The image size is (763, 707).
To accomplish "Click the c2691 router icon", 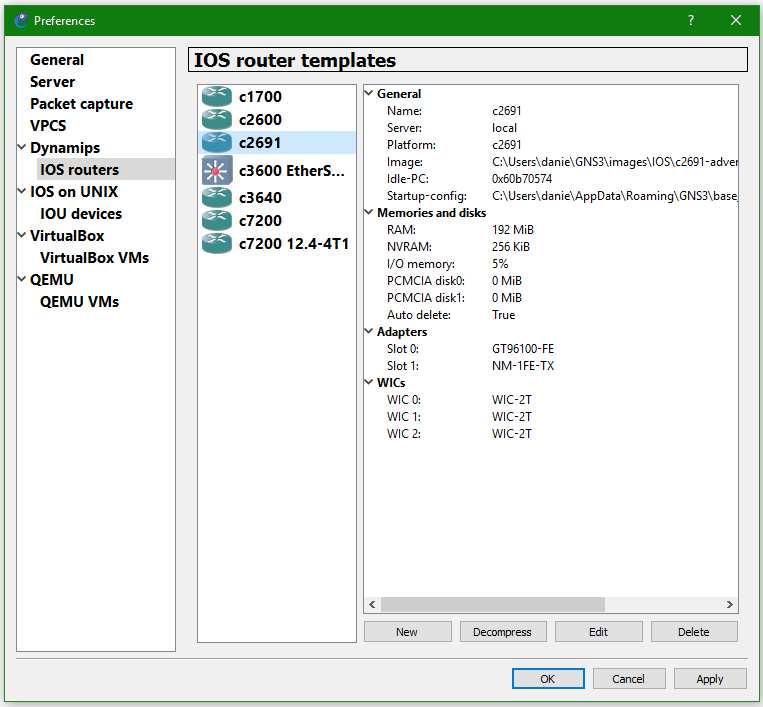I will (x=217, y=143).
